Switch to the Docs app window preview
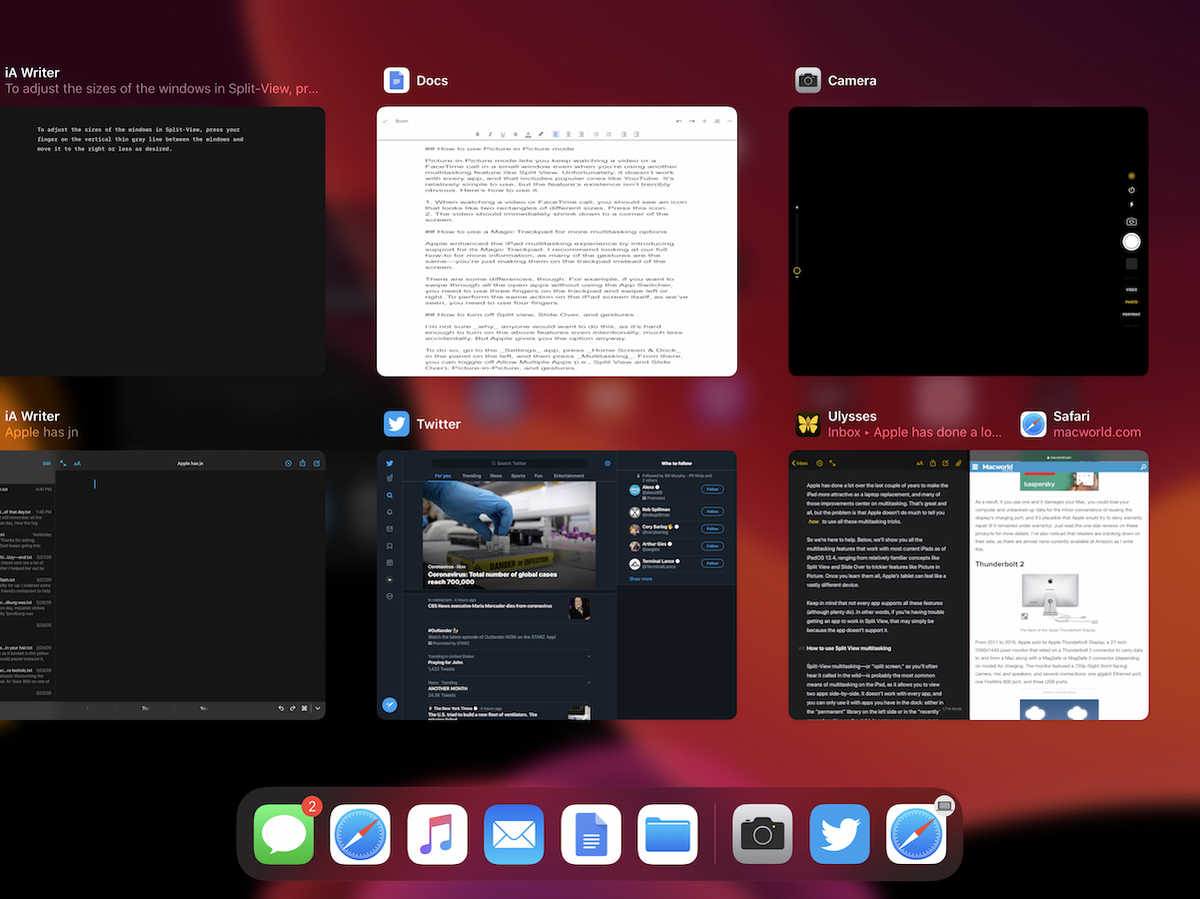 pos(556,241)
